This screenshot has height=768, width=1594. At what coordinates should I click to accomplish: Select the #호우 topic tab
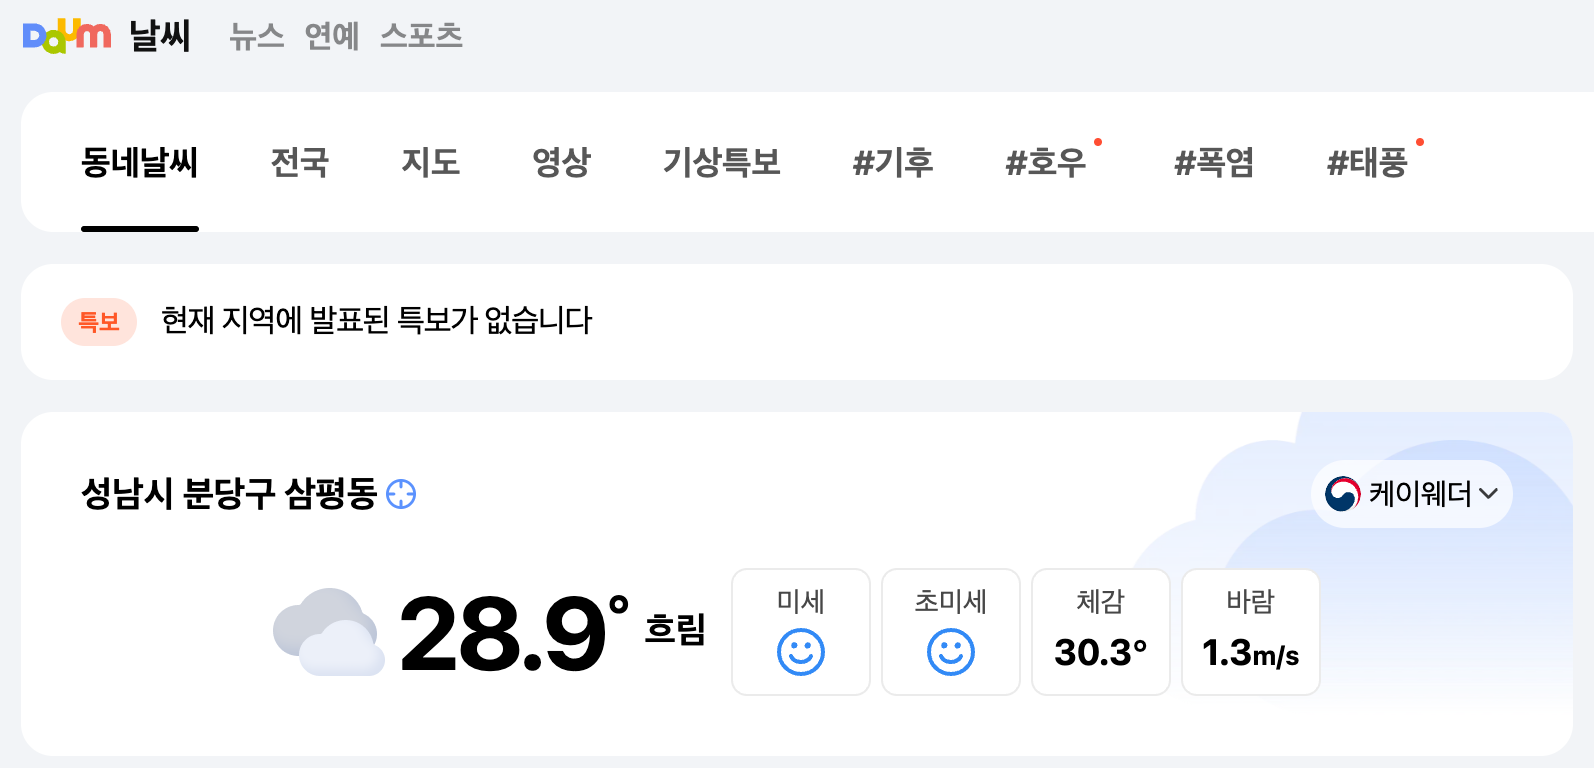pos(1047,163)
